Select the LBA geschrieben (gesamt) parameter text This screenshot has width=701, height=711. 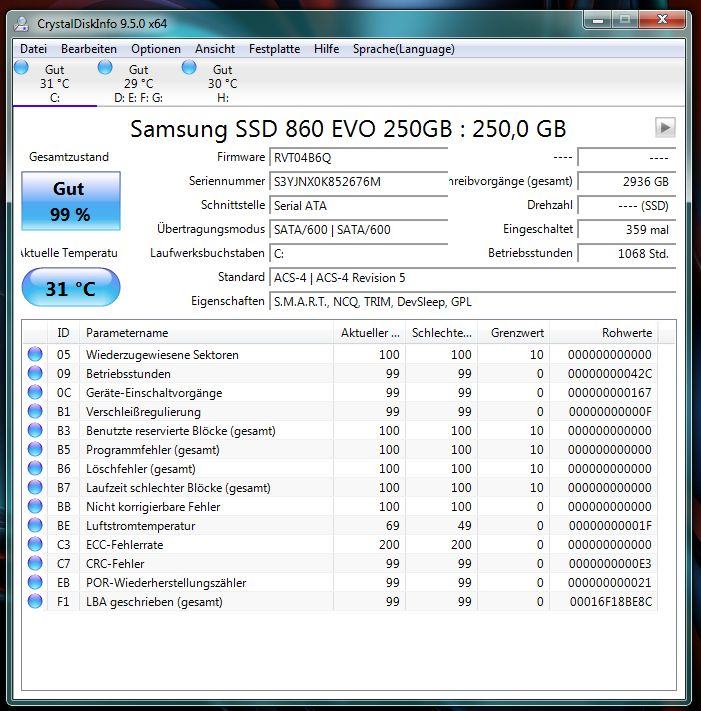point(154,602)
